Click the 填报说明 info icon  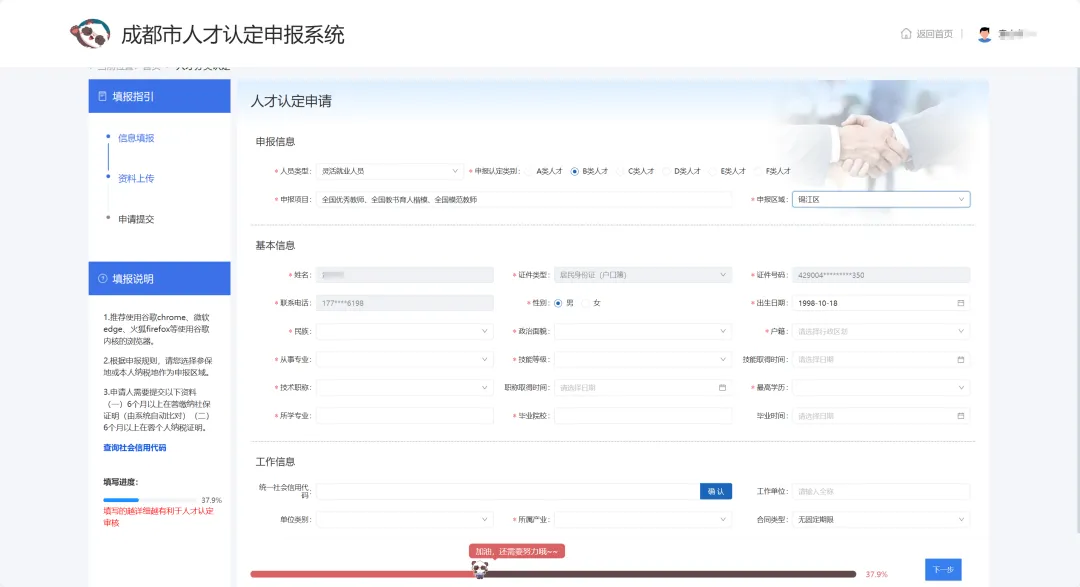click(102, 279)
